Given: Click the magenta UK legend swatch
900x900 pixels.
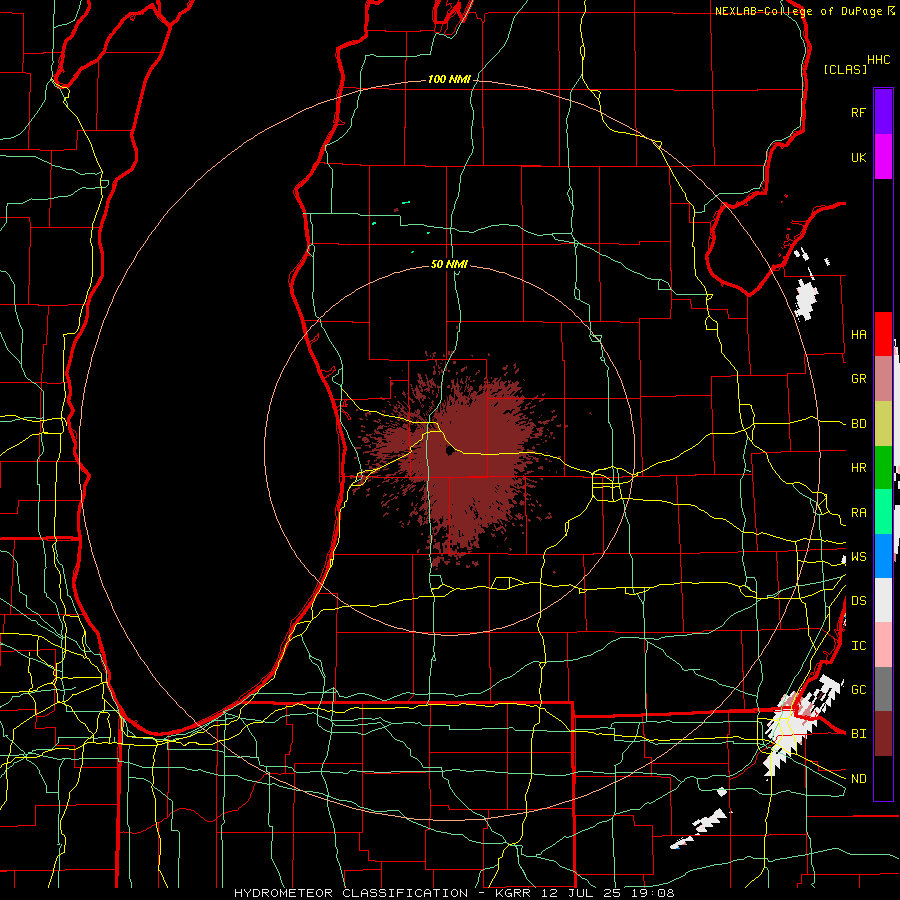Looking at the screenshot, I should point(883,157).
